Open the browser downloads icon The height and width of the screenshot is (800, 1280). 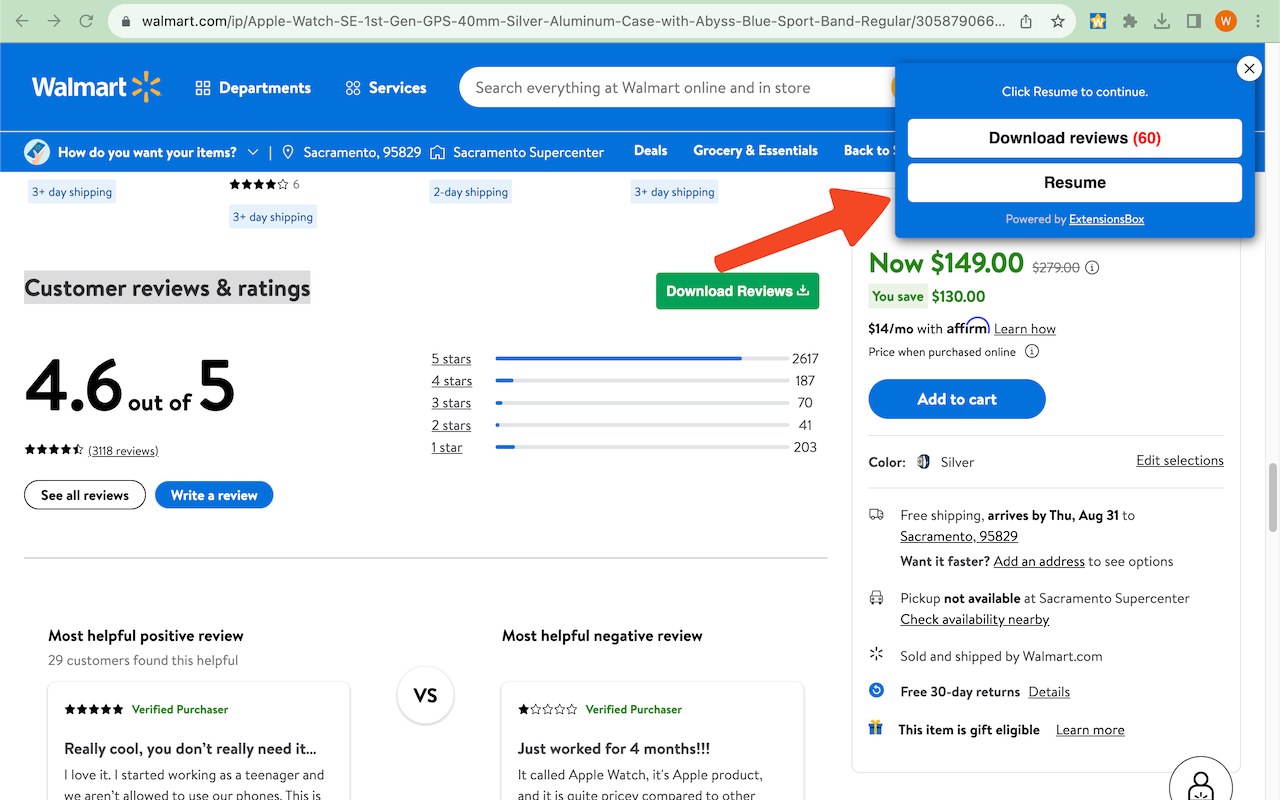1161,21
